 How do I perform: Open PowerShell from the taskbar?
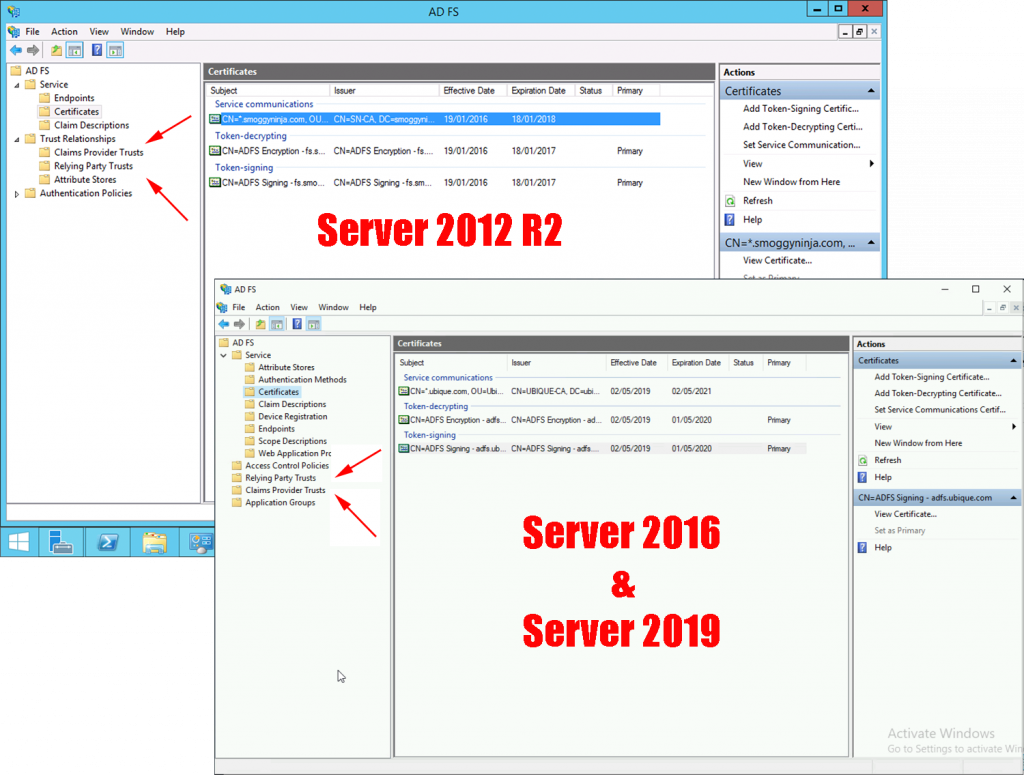coord(108,543)
